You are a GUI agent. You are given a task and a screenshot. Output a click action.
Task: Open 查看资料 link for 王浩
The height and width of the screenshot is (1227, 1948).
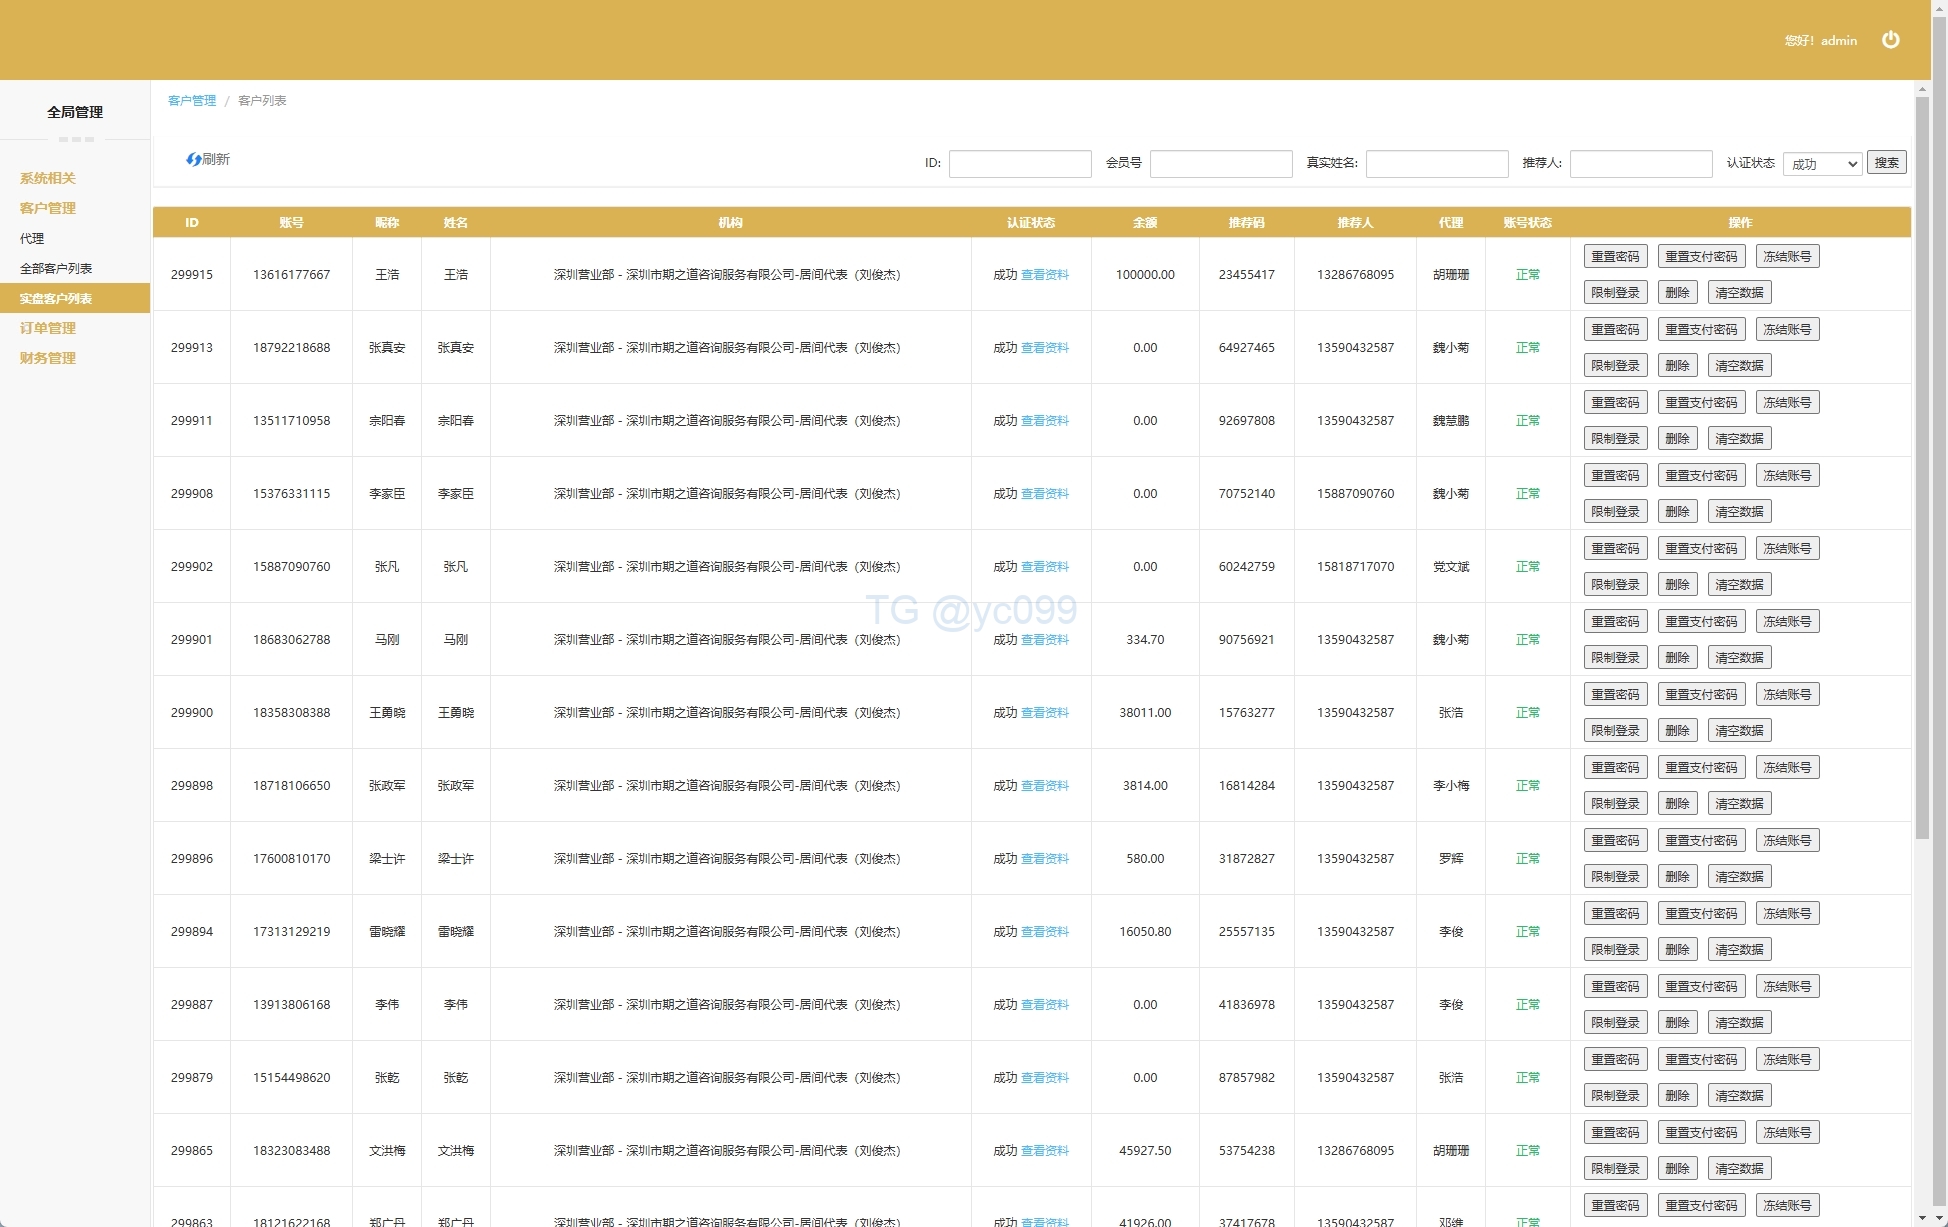tap(1044, 275)
